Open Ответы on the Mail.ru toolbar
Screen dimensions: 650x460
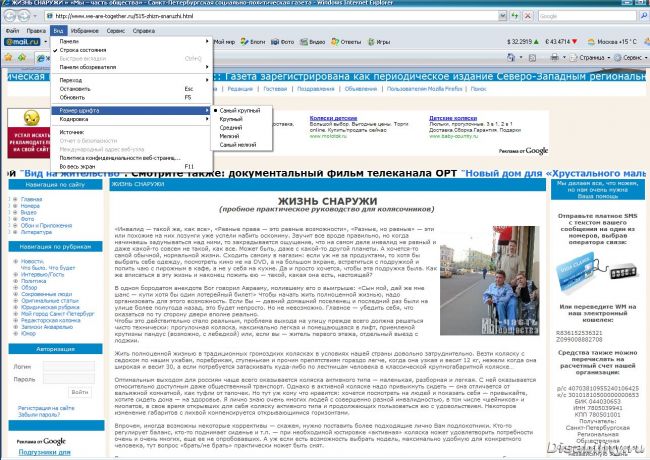[x=346, y=42]
